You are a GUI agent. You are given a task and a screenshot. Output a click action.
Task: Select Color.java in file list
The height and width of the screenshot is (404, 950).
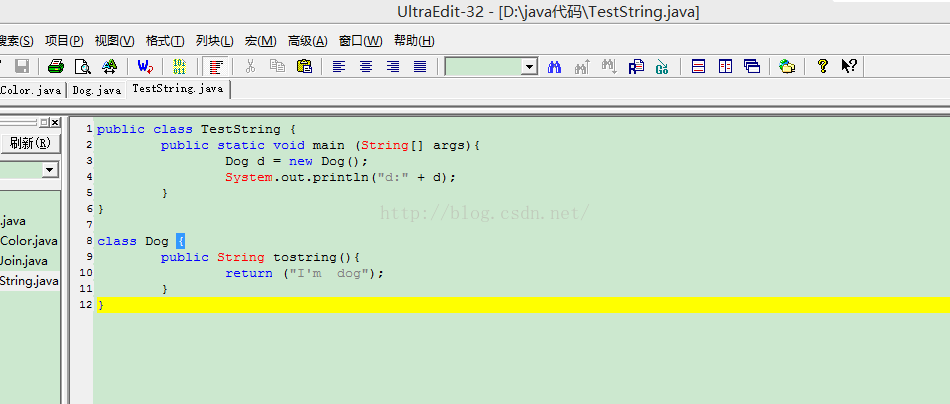(29, 241)
